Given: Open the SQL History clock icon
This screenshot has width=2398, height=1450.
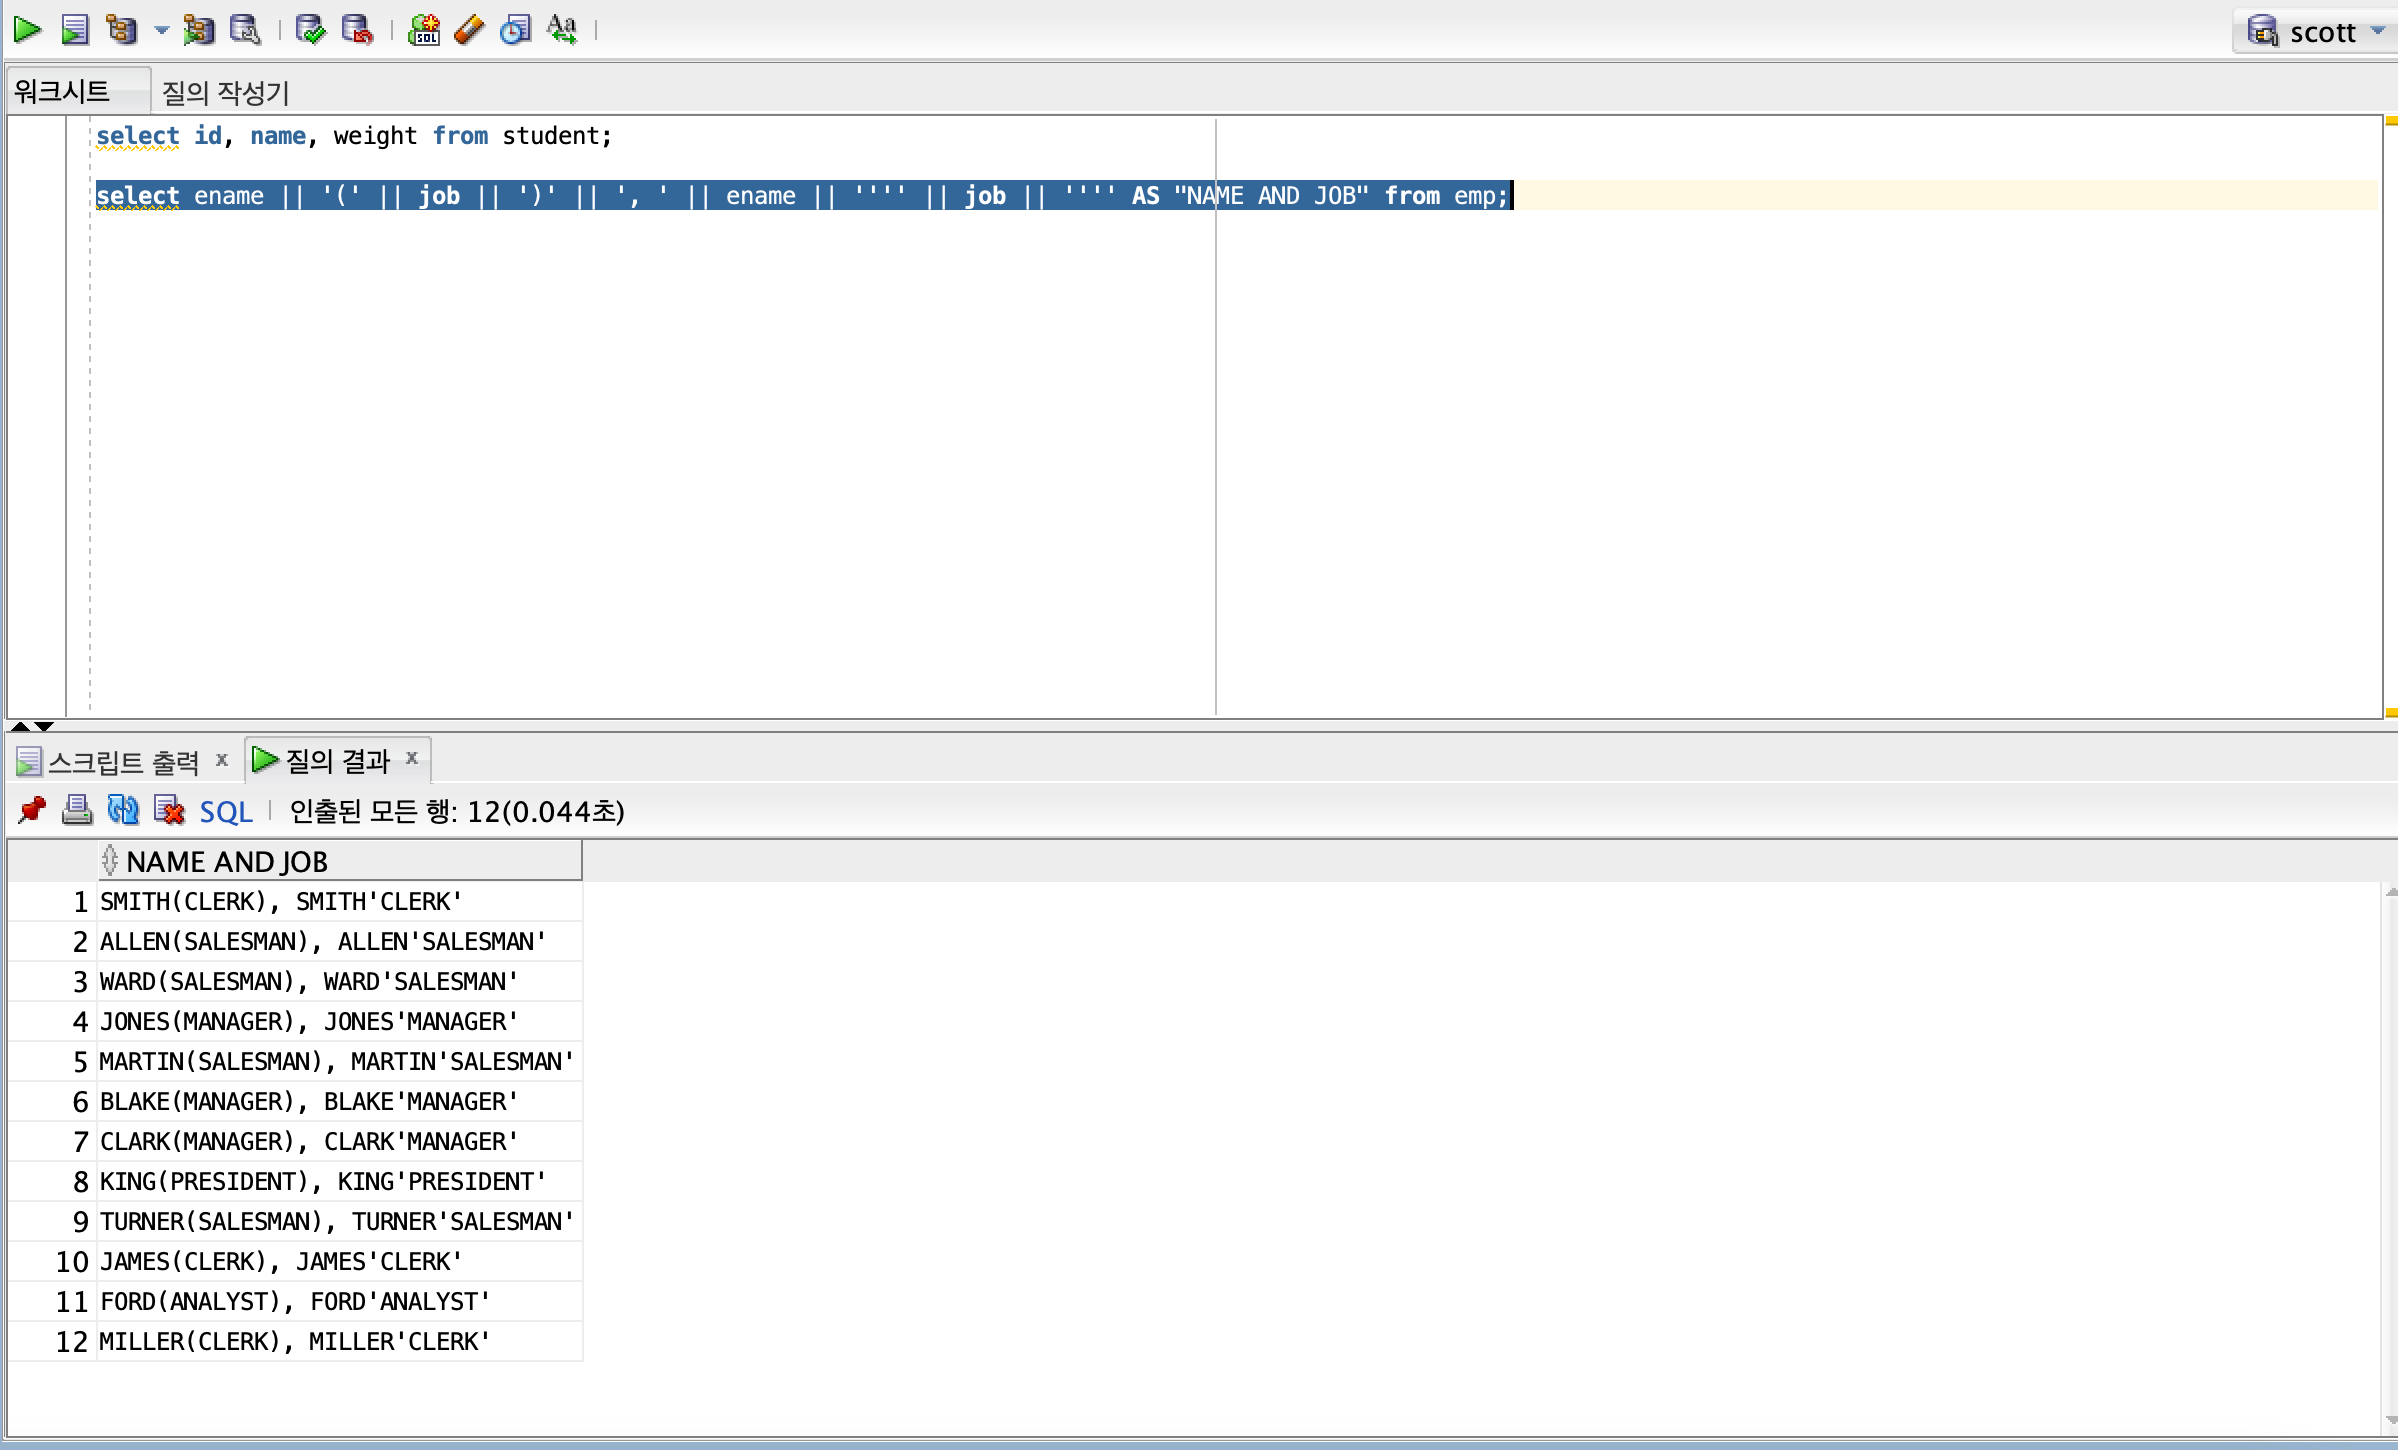Looking at the screenshot, I should click(x=515, y=30).
